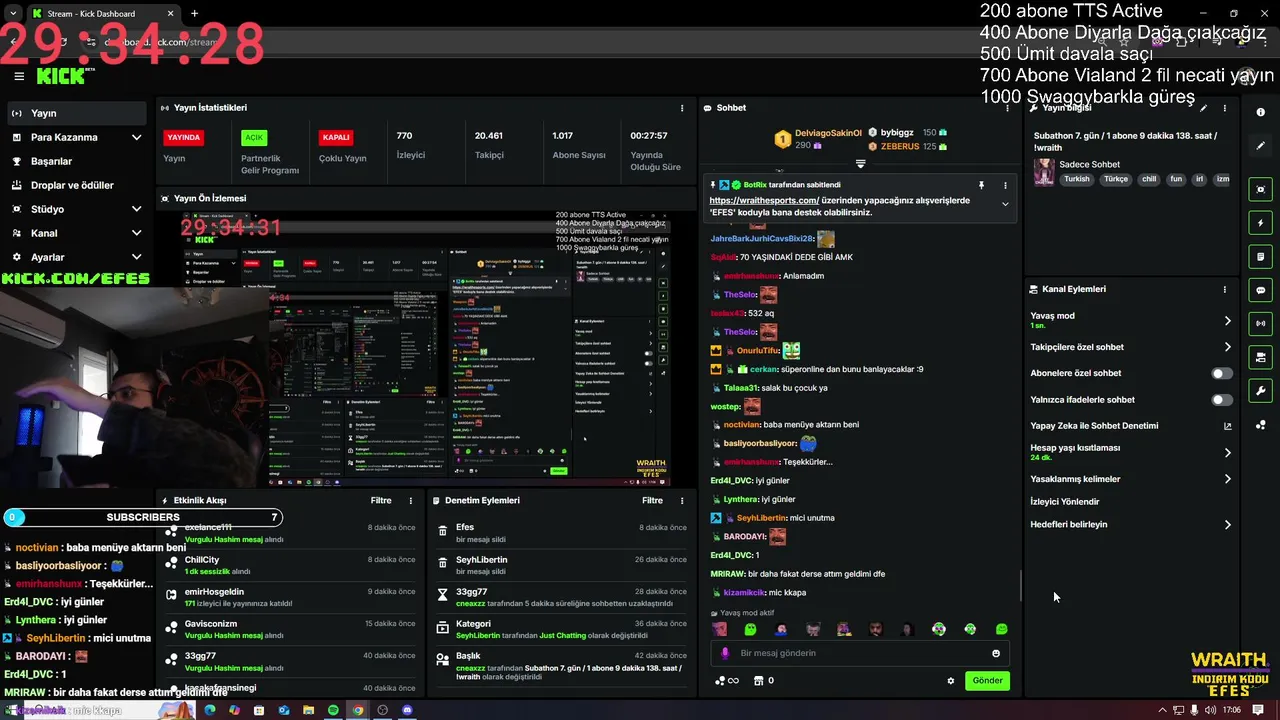Expand the Para Kazanma sidebar section
Screen dimensions: 1280x720
click(137, 137)
